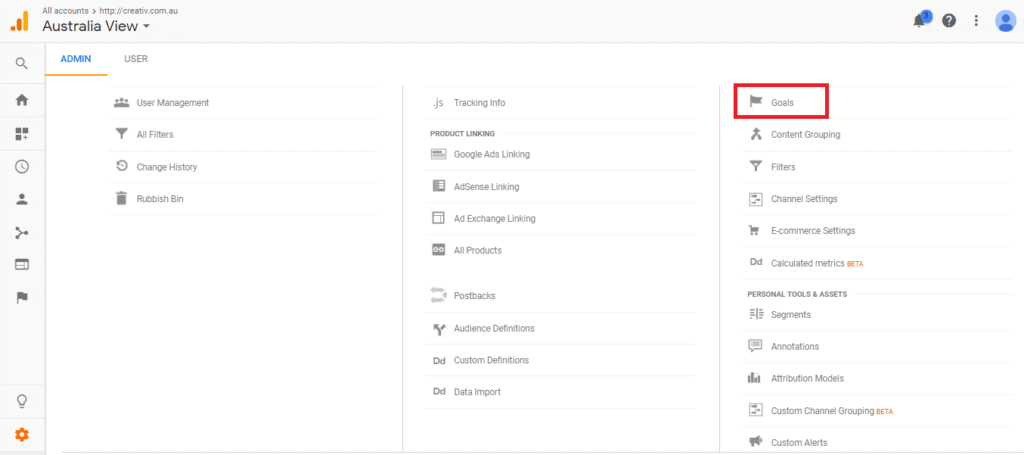Open Customisation dashboards icon in sidebar
Screen dimensions: 1024x455
[x=22, y=134]
